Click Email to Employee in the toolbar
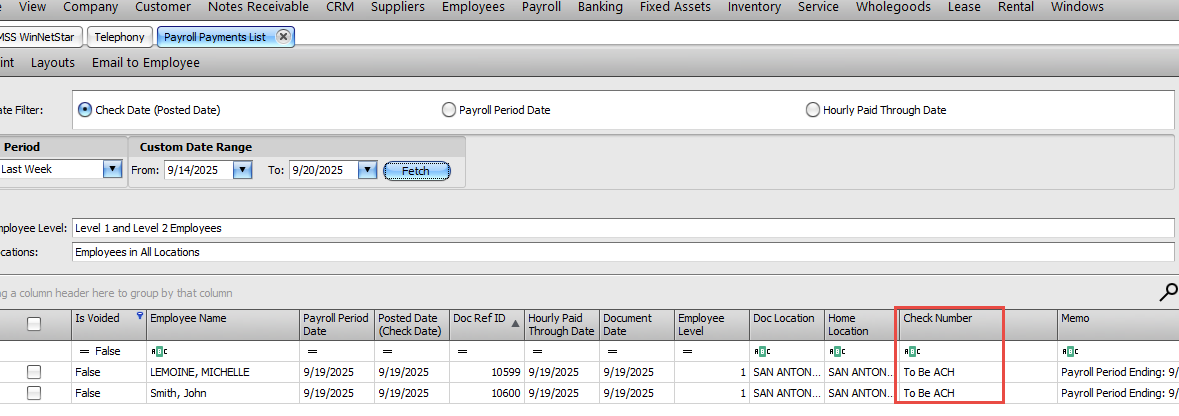 coord(146,62)
